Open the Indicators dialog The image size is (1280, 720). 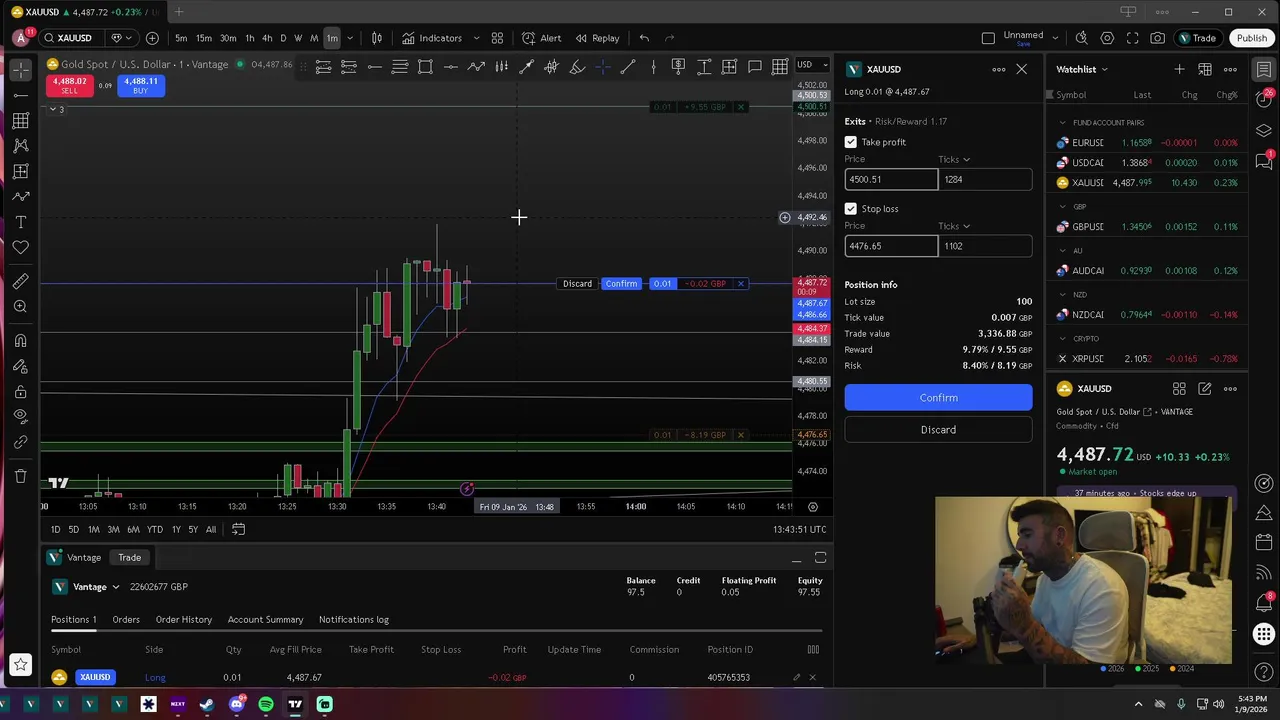pyautogui.click(x=432, y=38)
